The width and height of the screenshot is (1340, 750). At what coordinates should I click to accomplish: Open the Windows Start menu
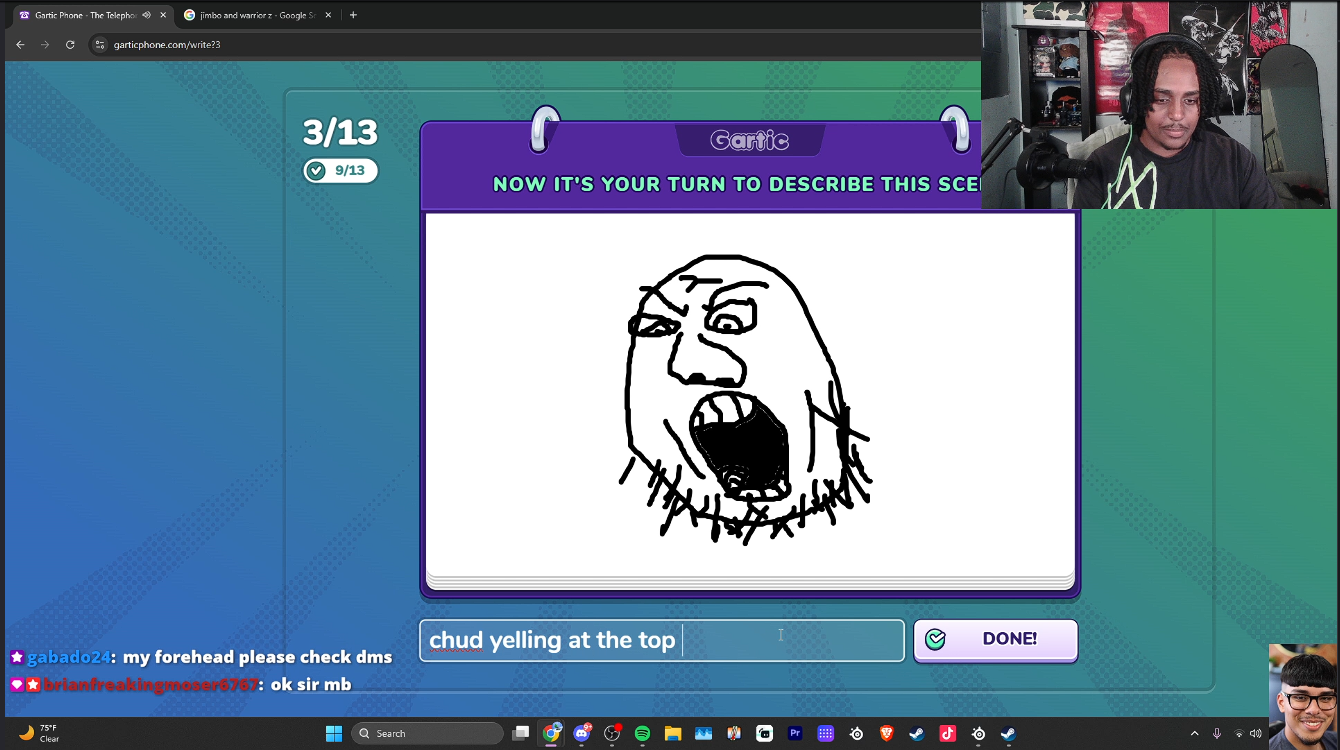click(x=334, y=733)
